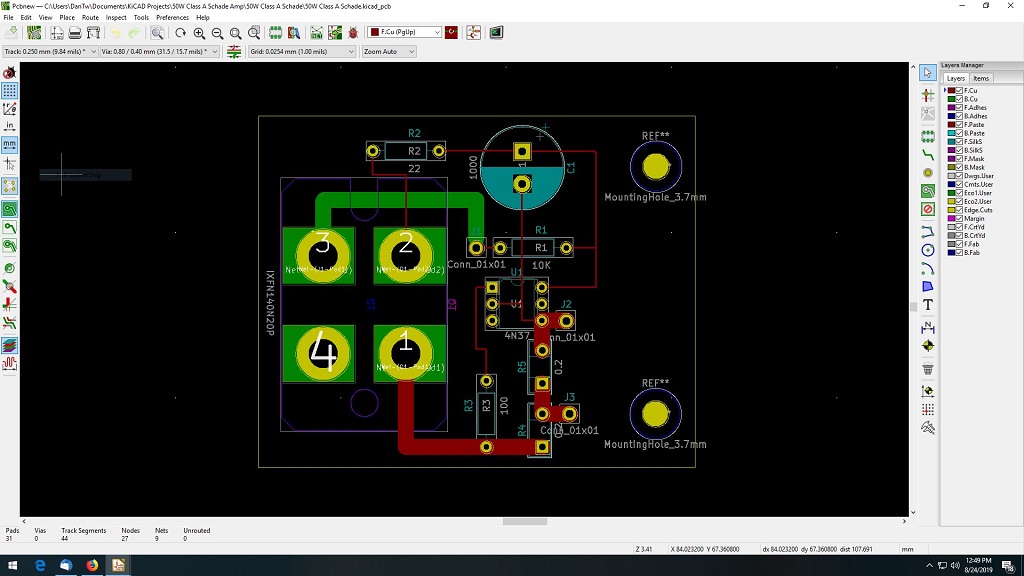The image size is (1024, 576).
Task: Toggle board ratsnest display
Action: pos(10,186)
